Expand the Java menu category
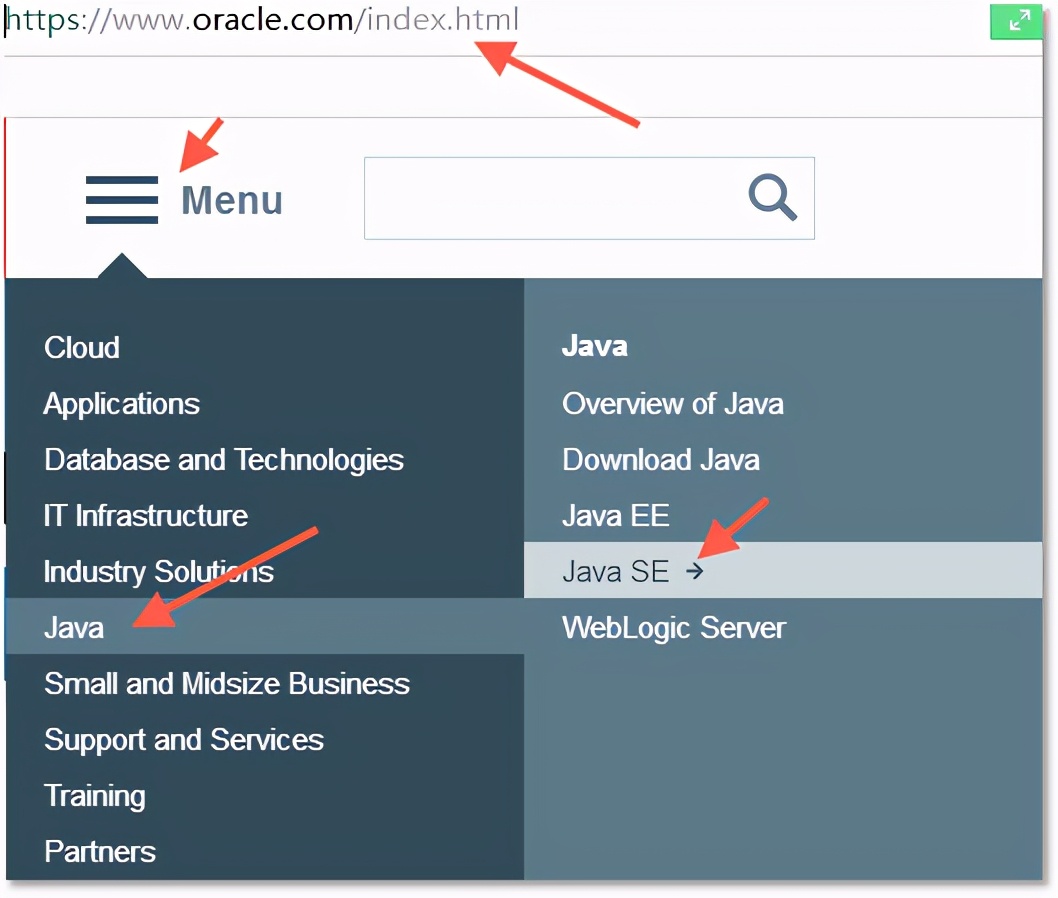The image size is (1058, 898). pos(74,628)
